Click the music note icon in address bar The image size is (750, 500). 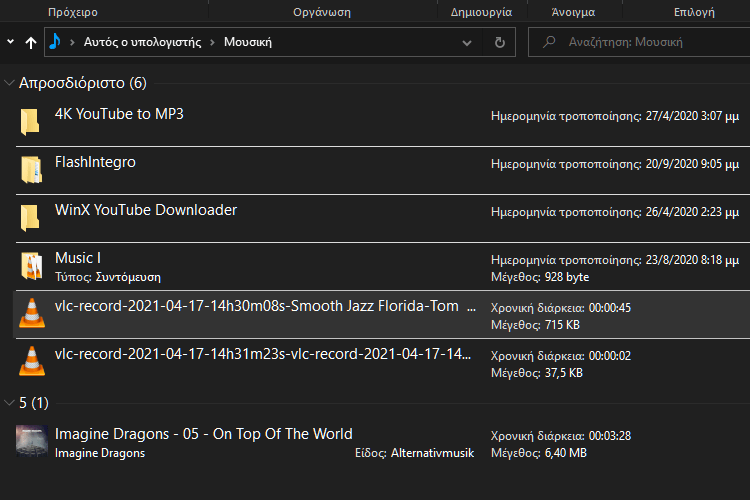tap(55, 42)
